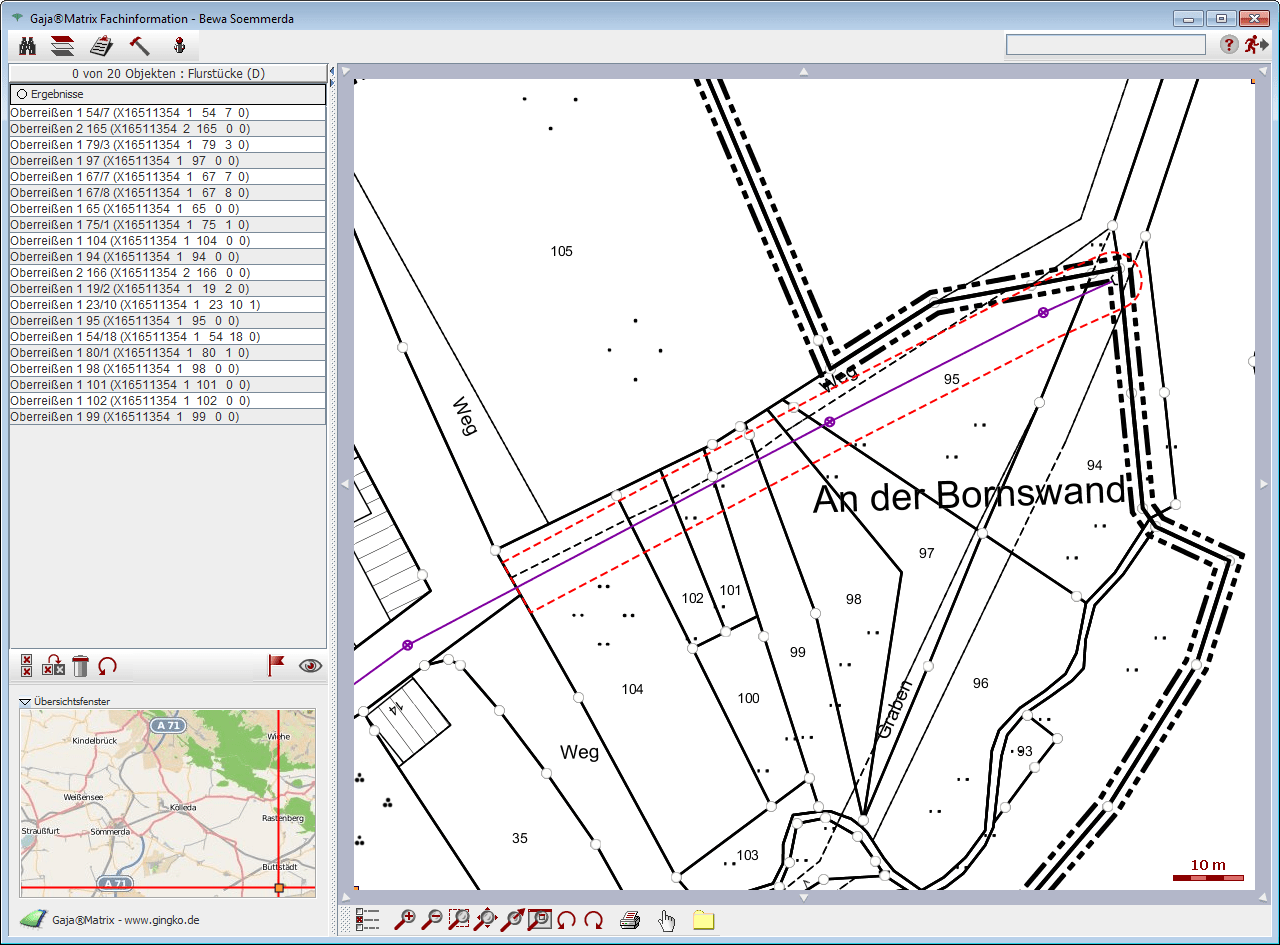Click the zoom in magnifier
The image size is (1280, 945).
[405, 920]
